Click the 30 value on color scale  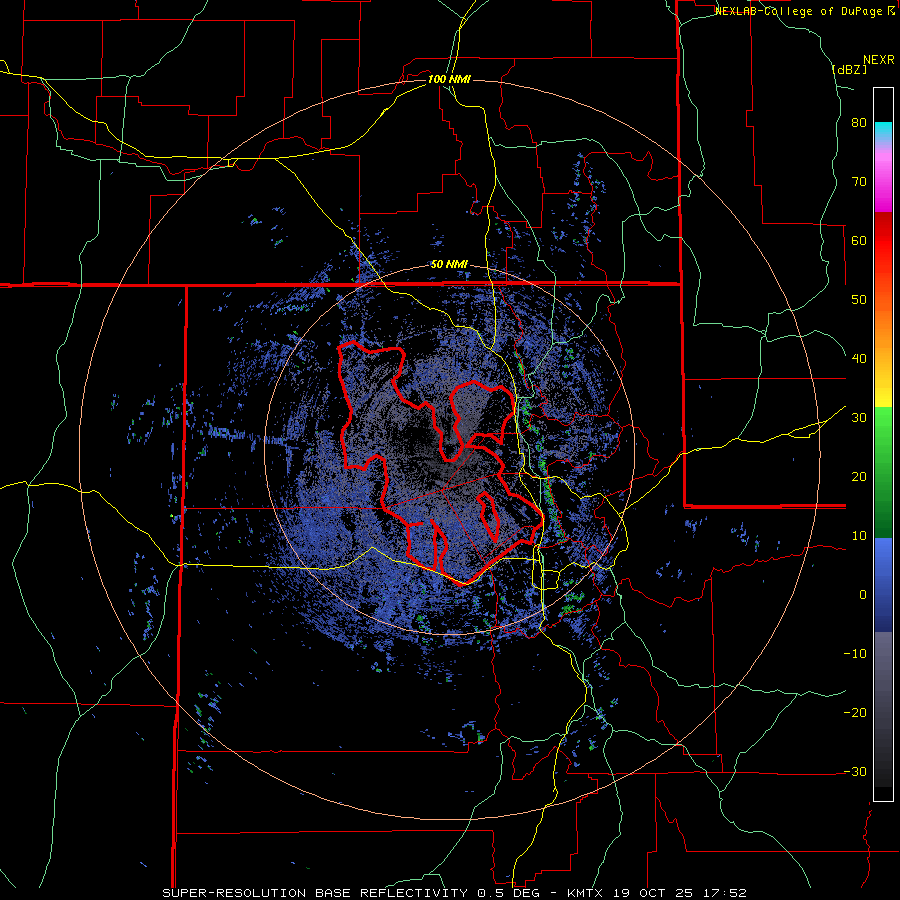pyautogui.click(x=859, y=418)
